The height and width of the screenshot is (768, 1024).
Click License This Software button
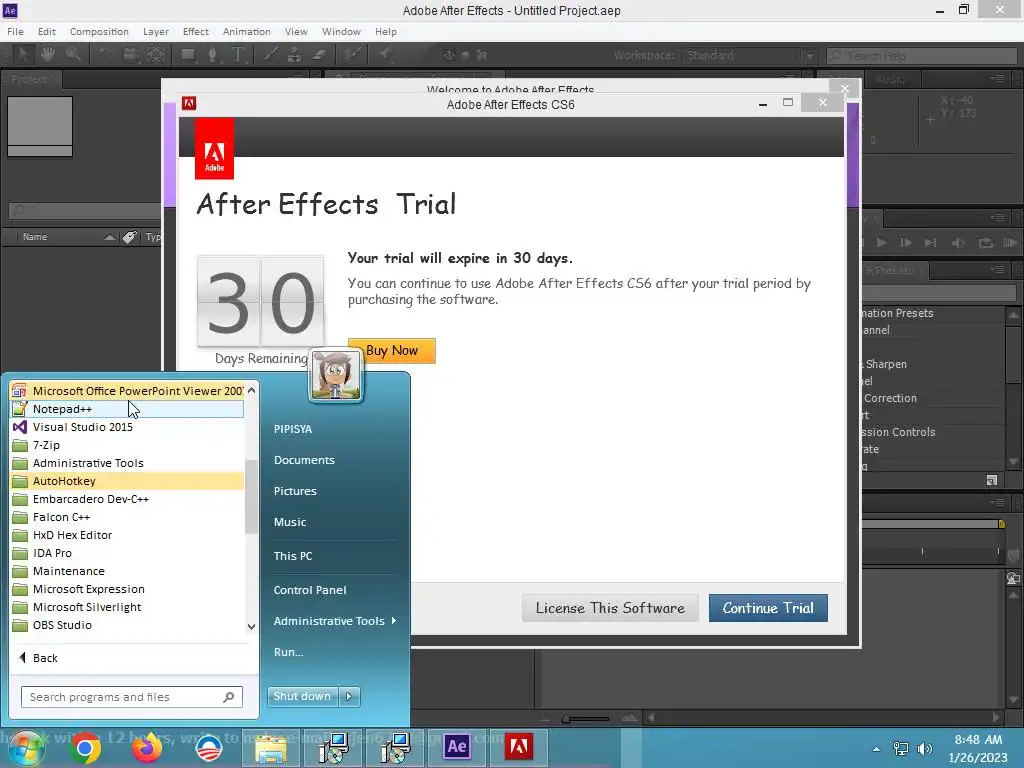610,608
